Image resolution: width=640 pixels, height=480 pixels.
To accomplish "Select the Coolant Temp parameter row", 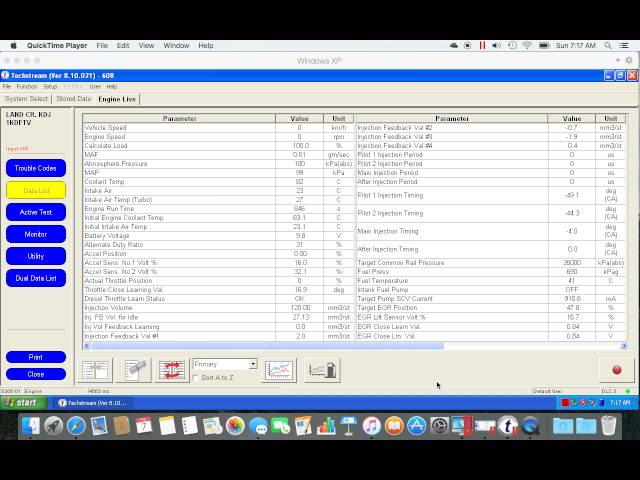I will 218,182.
